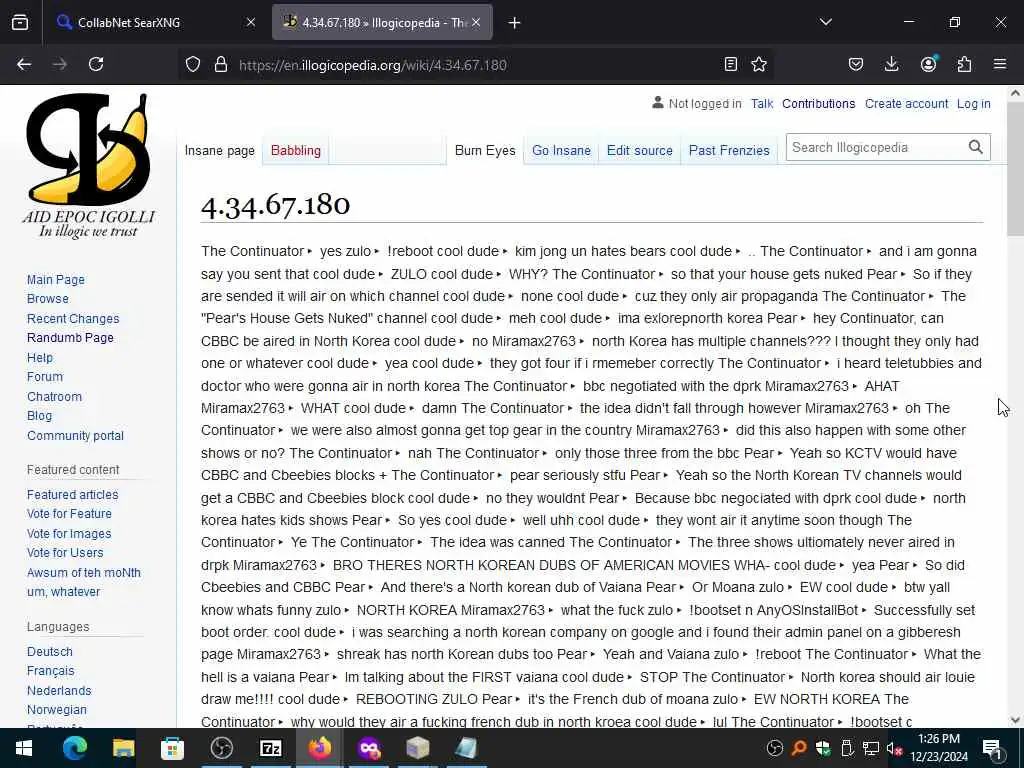
Task: Open the Randumb Page link
Action: 70,338
